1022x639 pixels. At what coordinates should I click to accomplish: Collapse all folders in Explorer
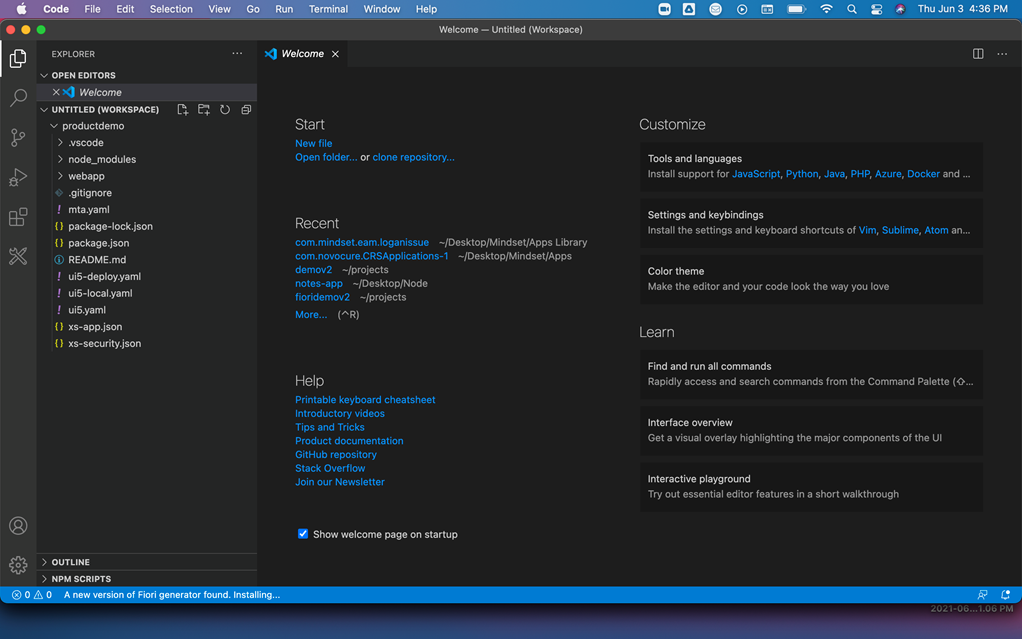[246, 110]
